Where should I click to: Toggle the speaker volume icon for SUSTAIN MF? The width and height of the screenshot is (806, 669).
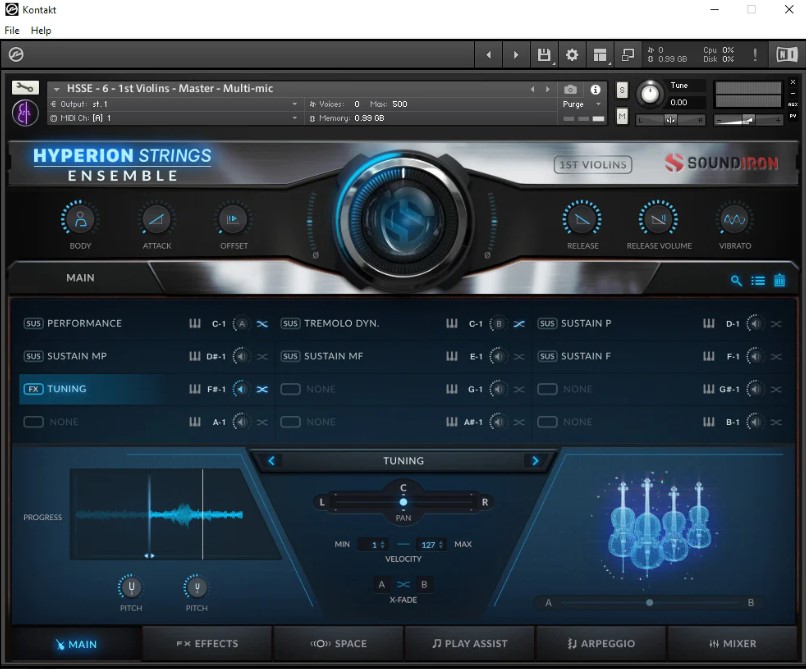click(498, 356)
